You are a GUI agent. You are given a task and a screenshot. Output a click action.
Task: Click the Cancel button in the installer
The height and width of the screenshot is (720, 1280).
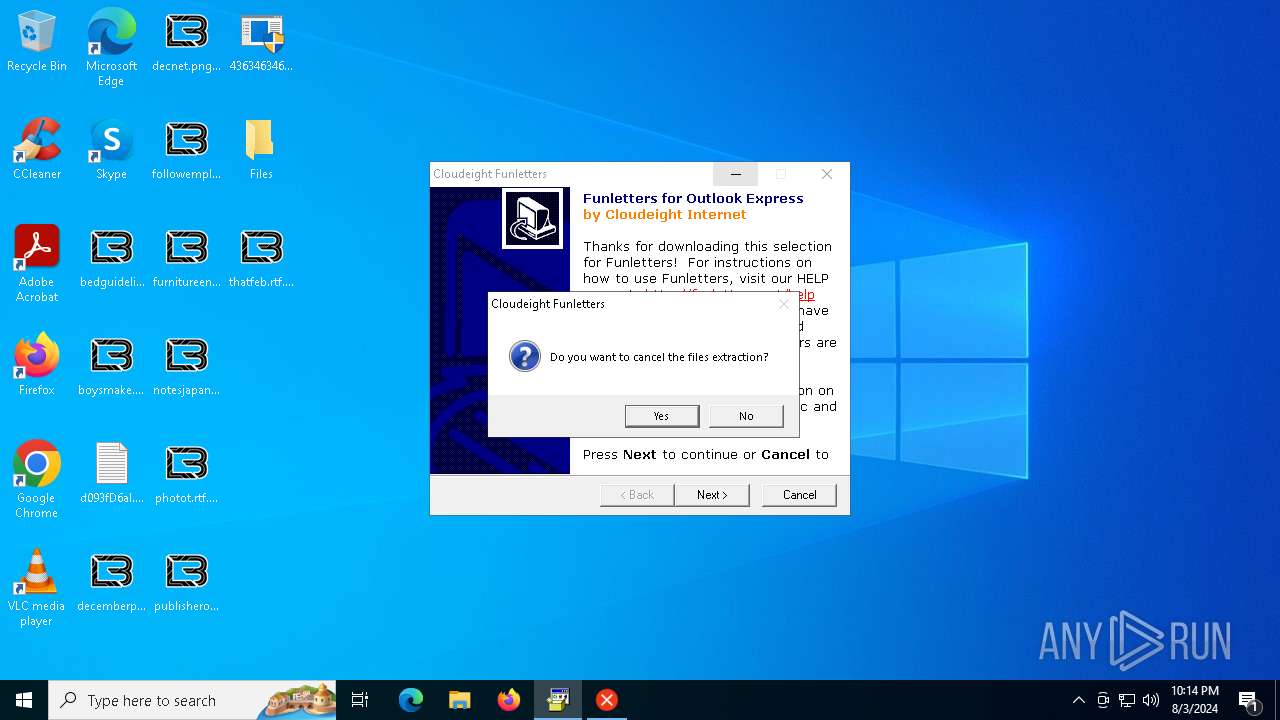coord(799,495)
